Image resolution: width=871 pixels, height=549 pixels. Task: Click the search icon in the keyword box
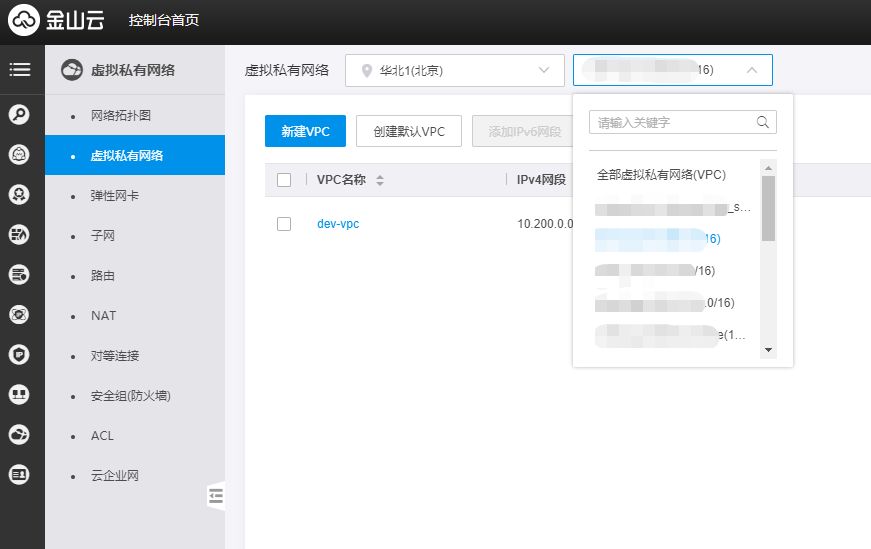(x=763, y=122)
